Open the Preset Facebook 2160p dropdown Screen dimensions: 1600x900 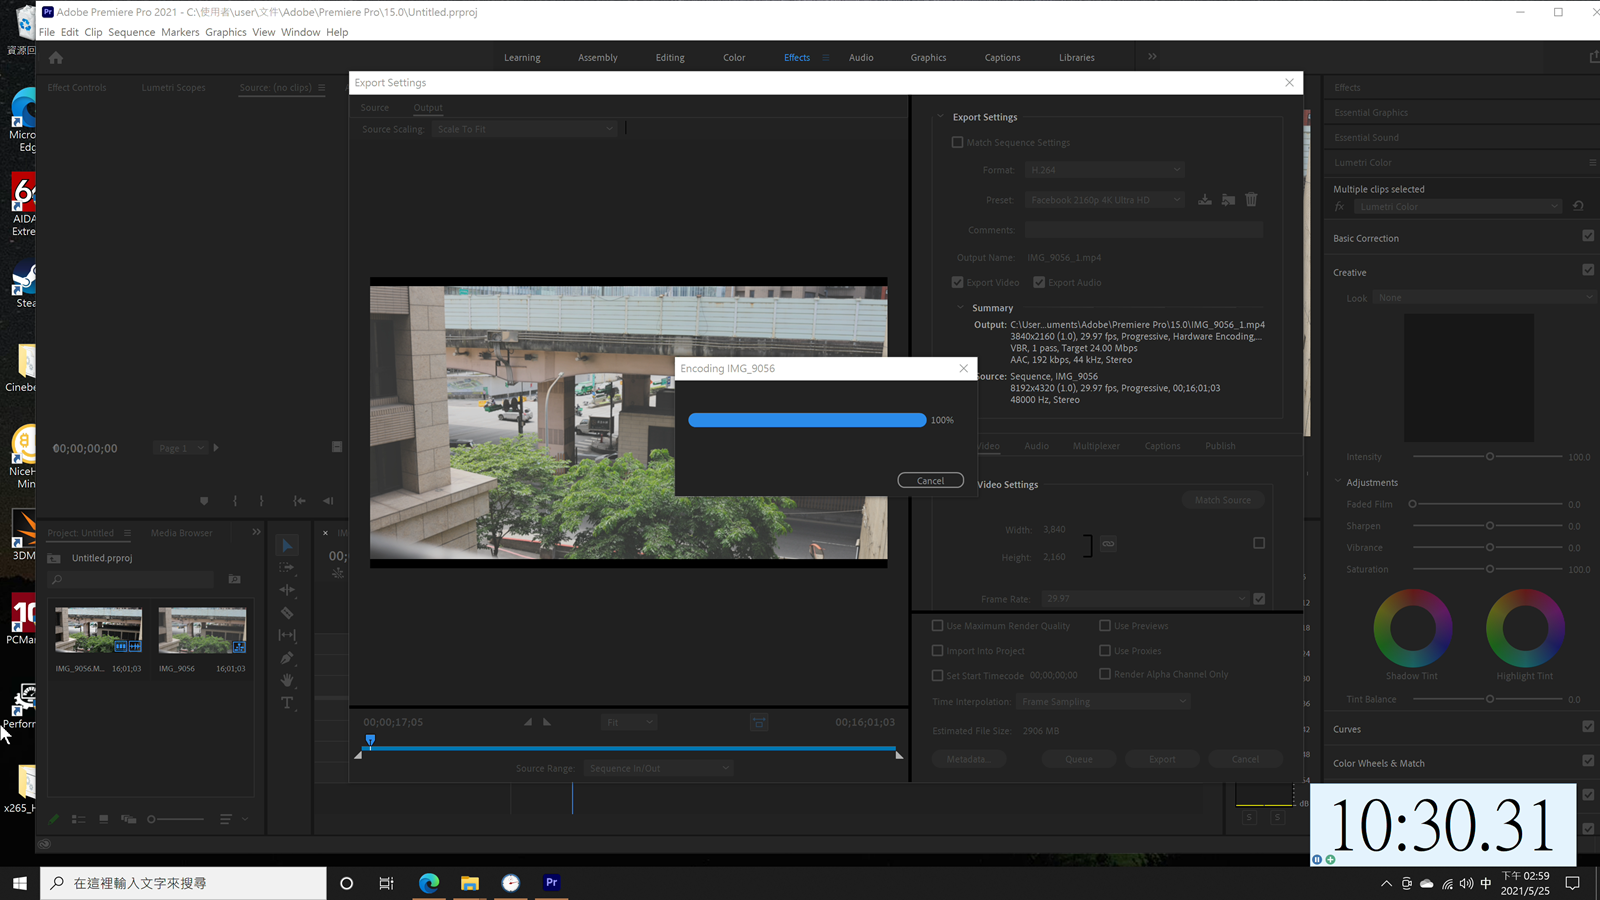(x=1105, y=200)
